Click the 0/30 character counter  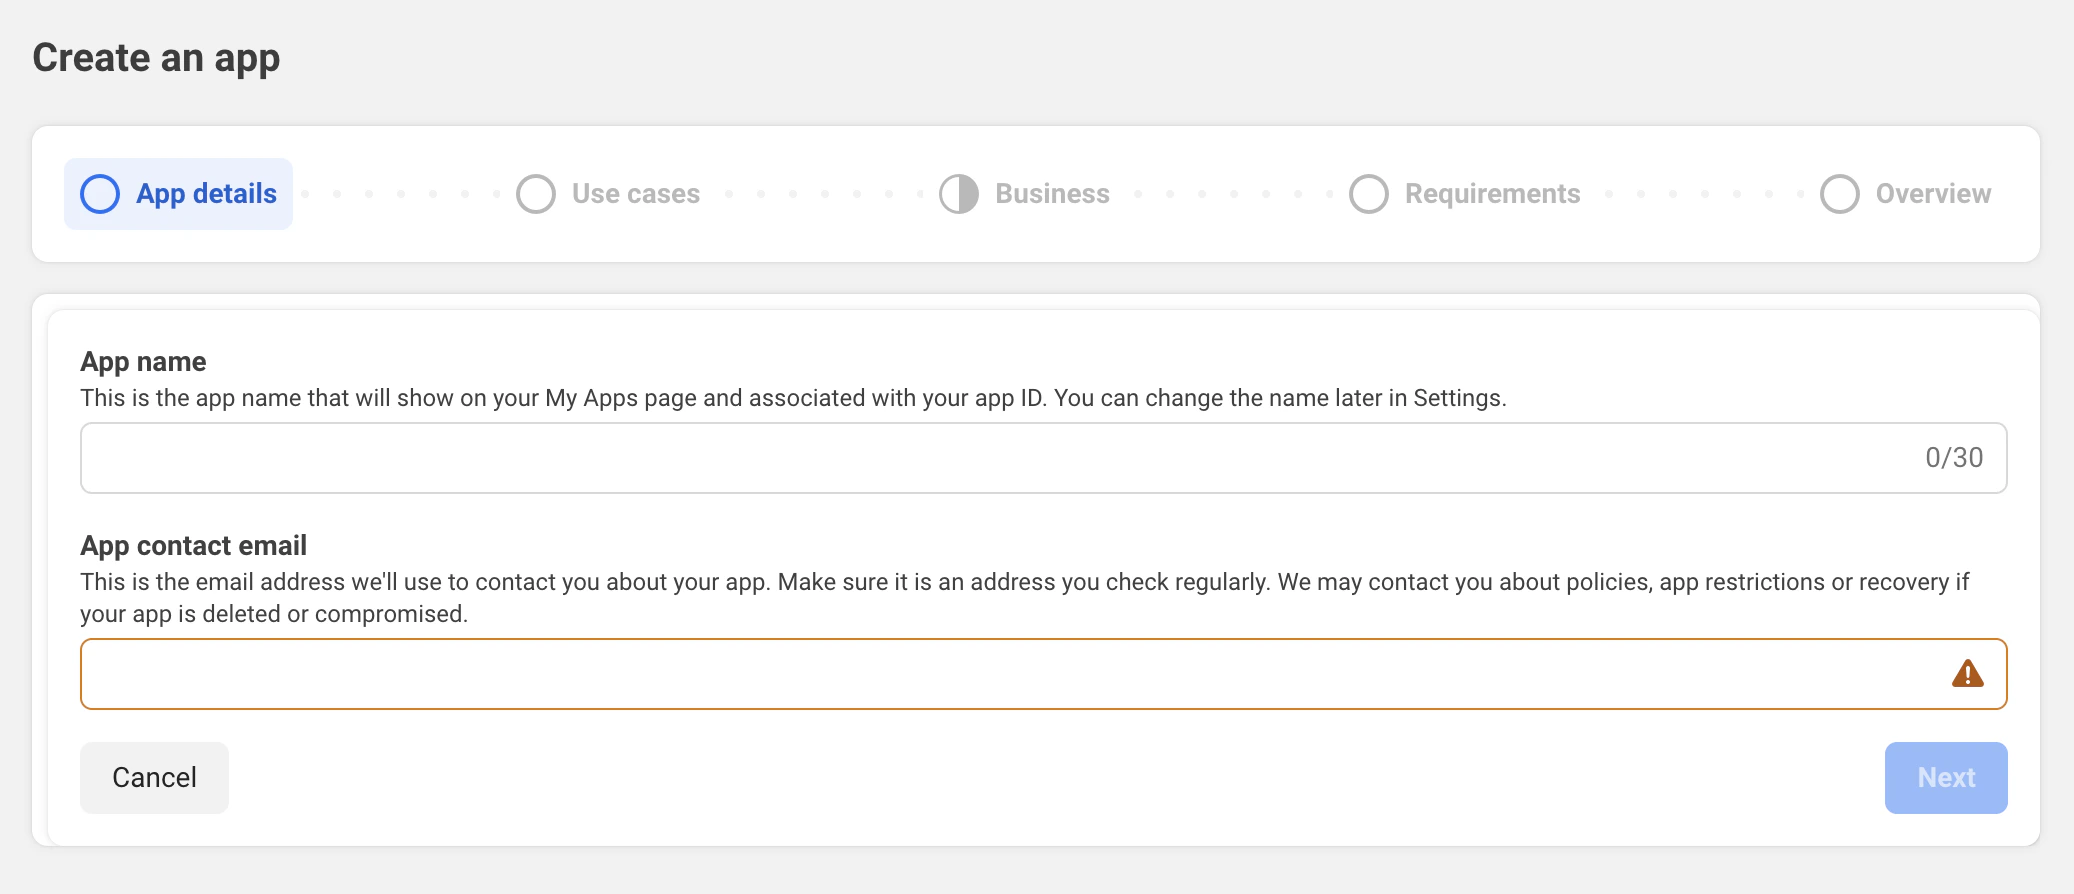[1954, 458]
